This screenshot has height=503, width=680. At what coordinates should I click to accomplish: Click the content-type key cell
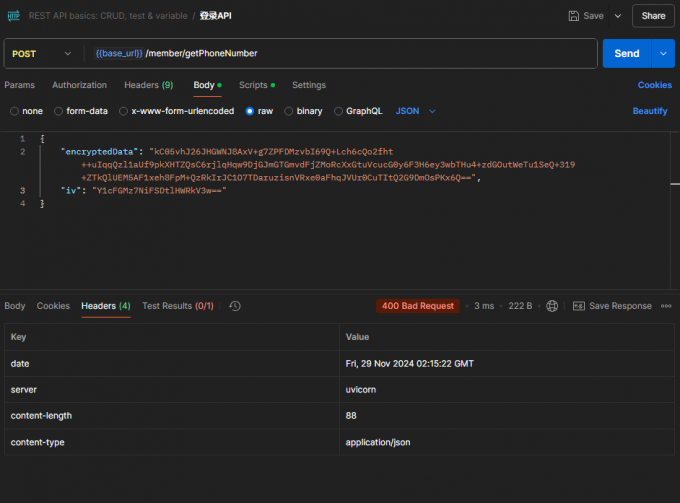pos(172,442)
